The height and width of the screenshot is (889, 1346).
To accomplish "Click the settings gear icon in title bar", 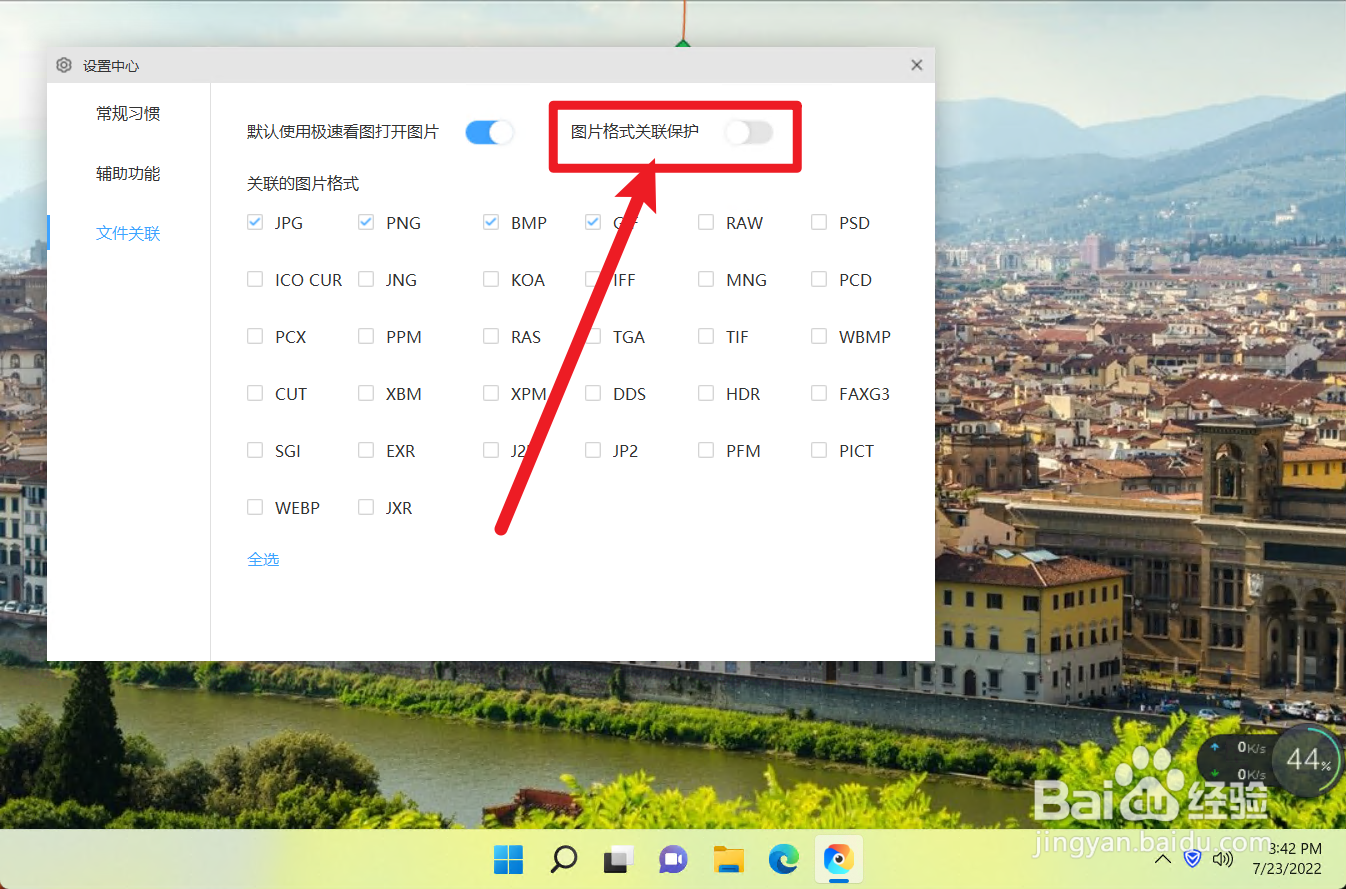I will [64, 65].
